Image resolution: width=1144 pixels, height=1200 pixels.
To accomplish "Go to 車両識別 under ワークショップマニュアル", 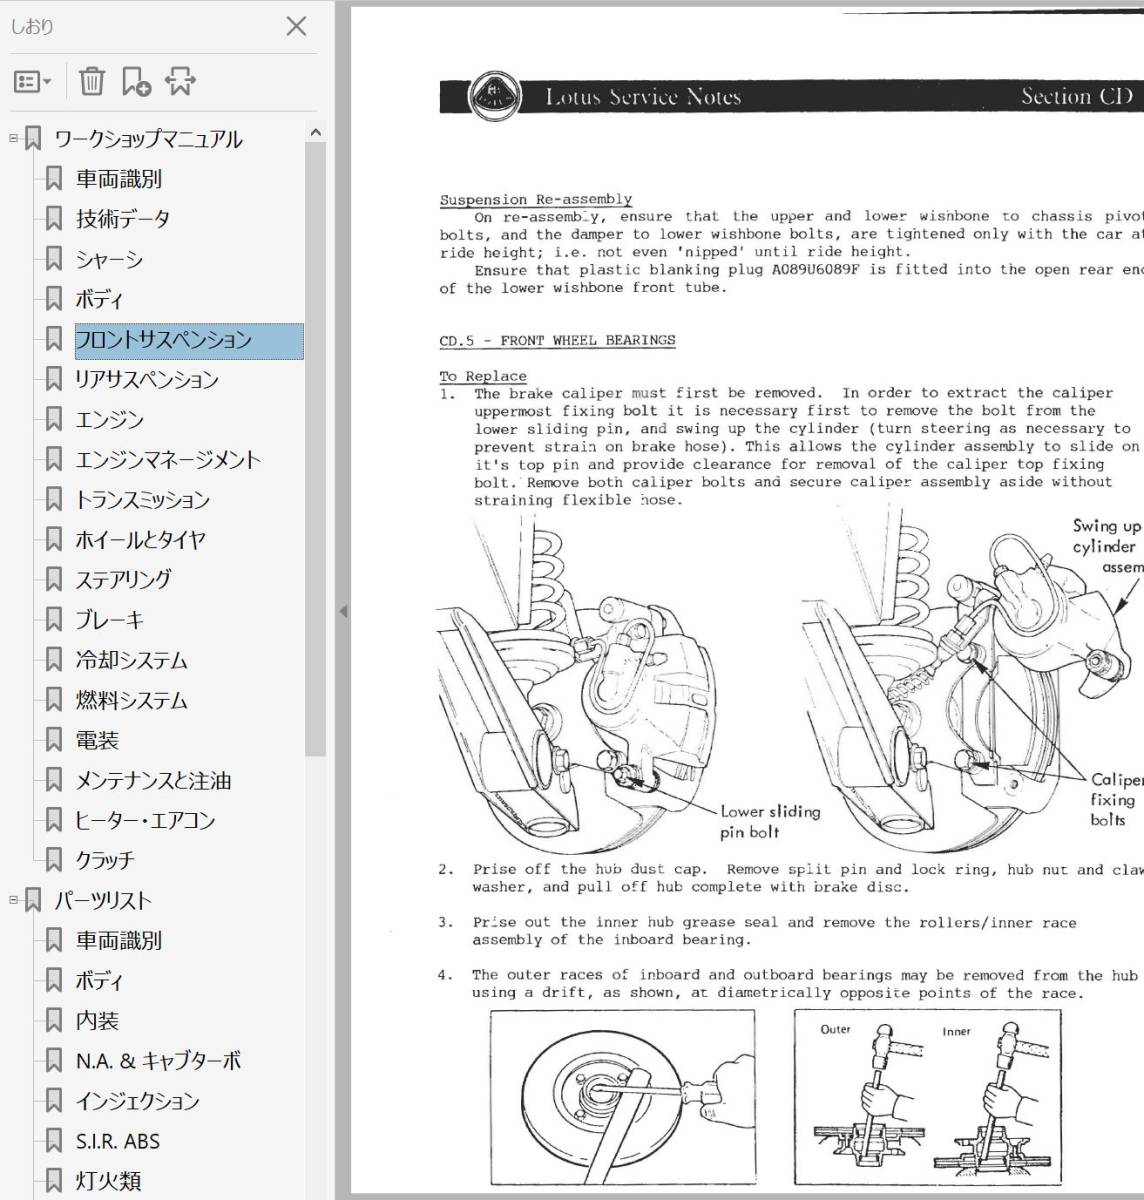I will click(119, 179).
